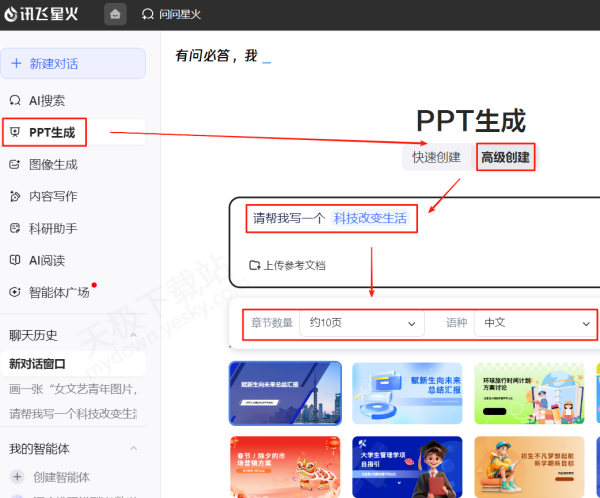Click the AI阅读 book icon
The width and height of the screenshot is (600, 498).
15,260
